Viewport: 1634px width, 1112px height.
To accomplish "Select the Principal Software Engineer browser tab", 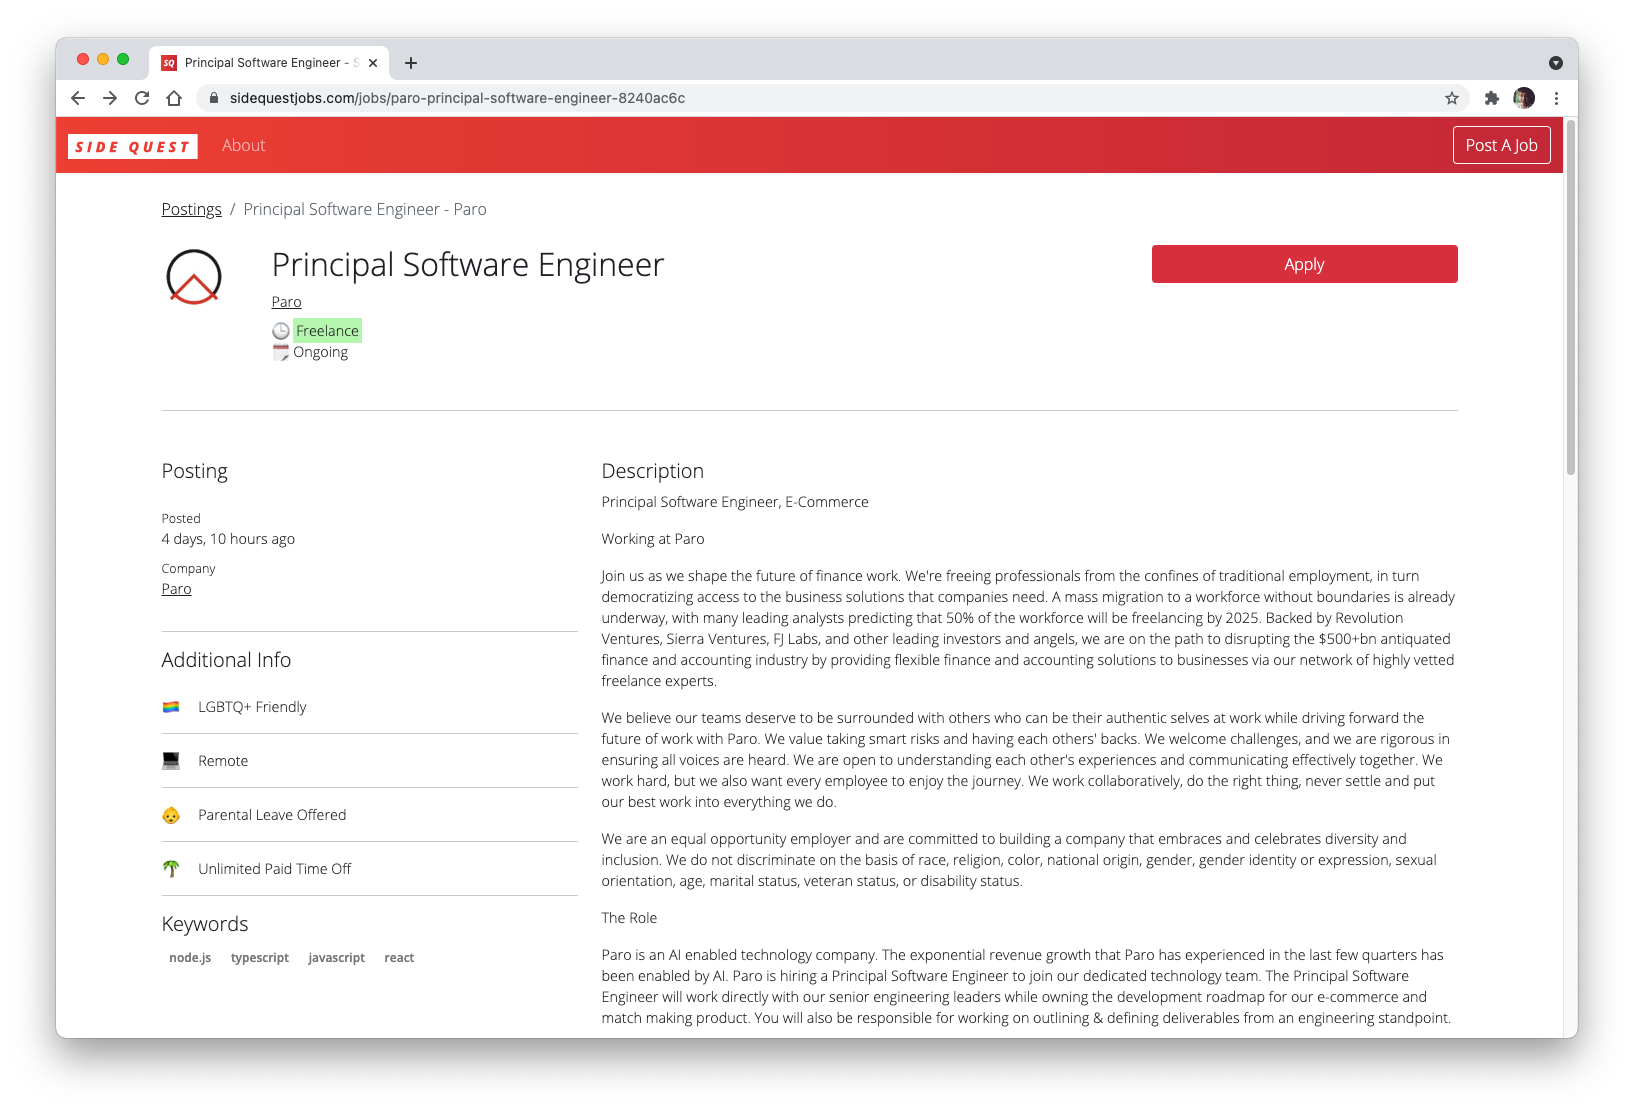I will pos(270,63).
